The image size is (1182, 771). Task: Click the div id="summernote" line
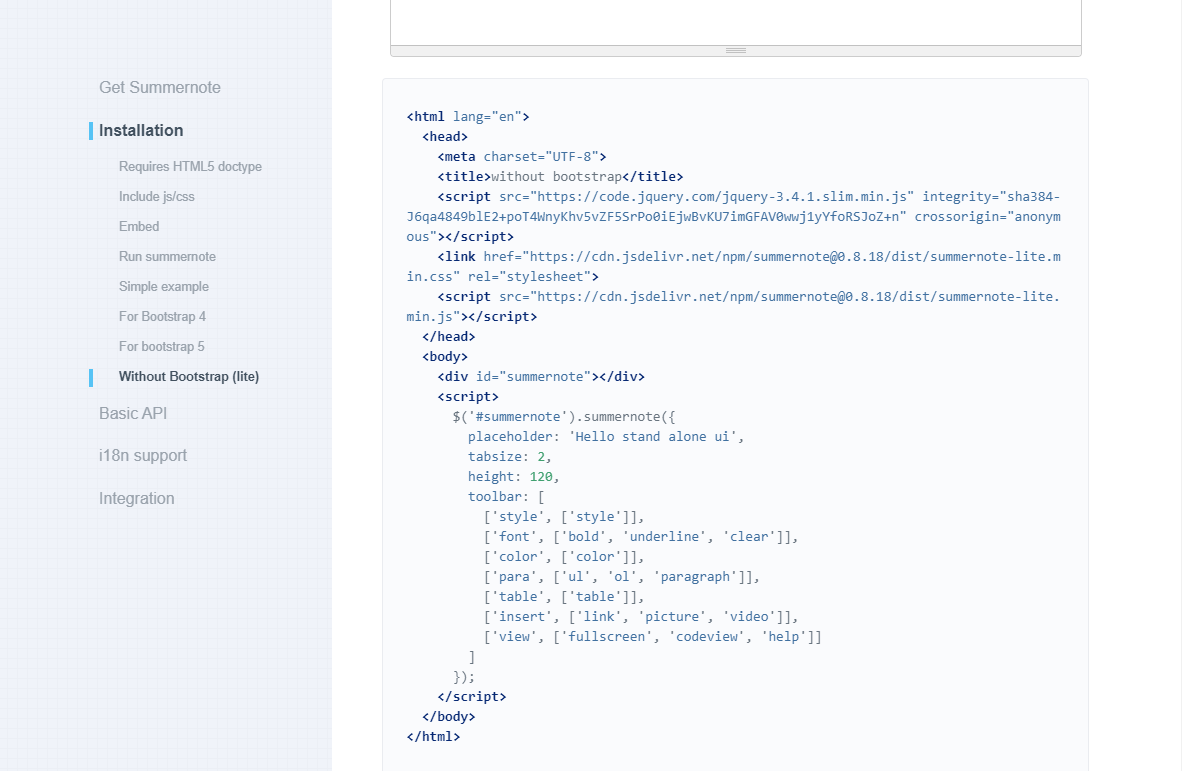(x=540, y=377)
